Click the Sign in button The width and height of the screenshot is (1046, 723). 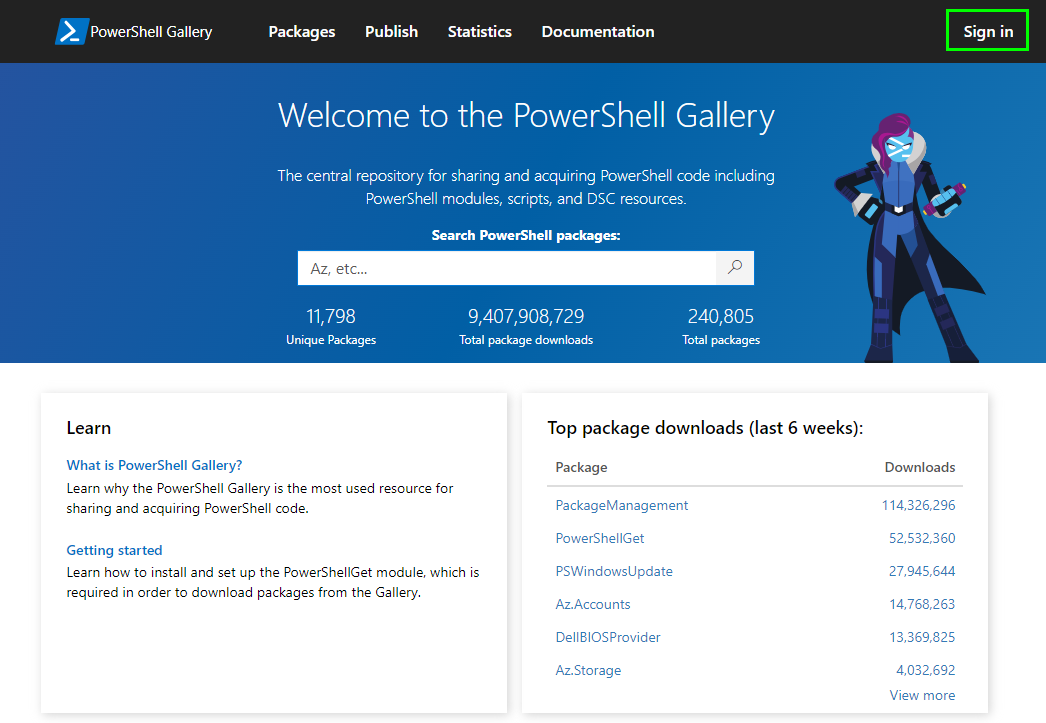988,32
